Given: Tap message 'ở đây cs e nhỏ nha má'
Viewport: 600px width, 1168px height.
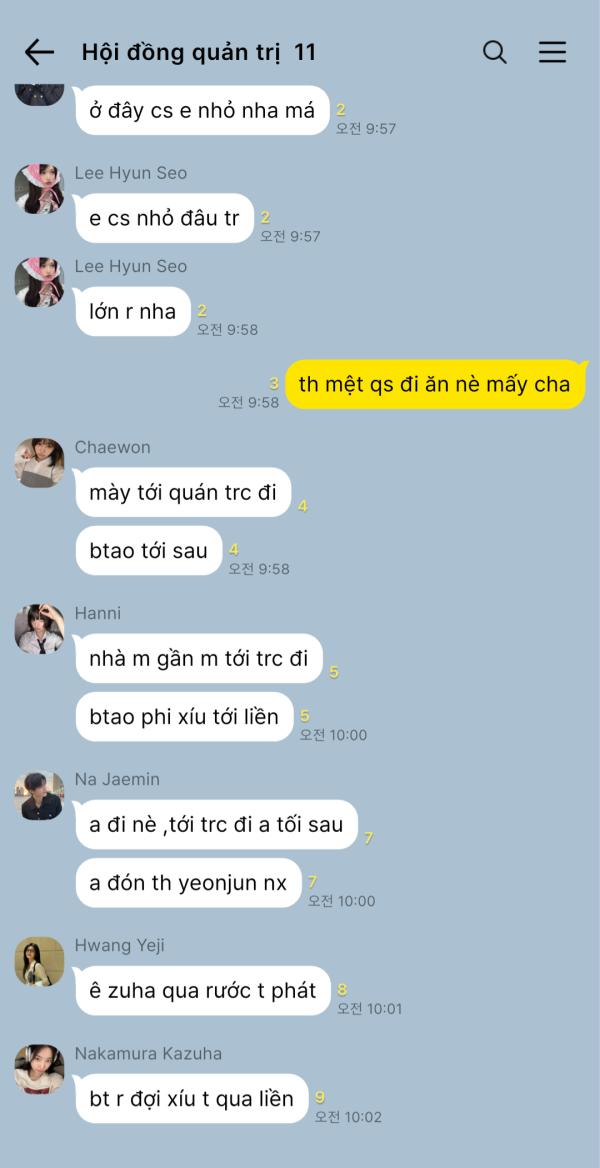Looking at the screenshot, I should (202, 110).
